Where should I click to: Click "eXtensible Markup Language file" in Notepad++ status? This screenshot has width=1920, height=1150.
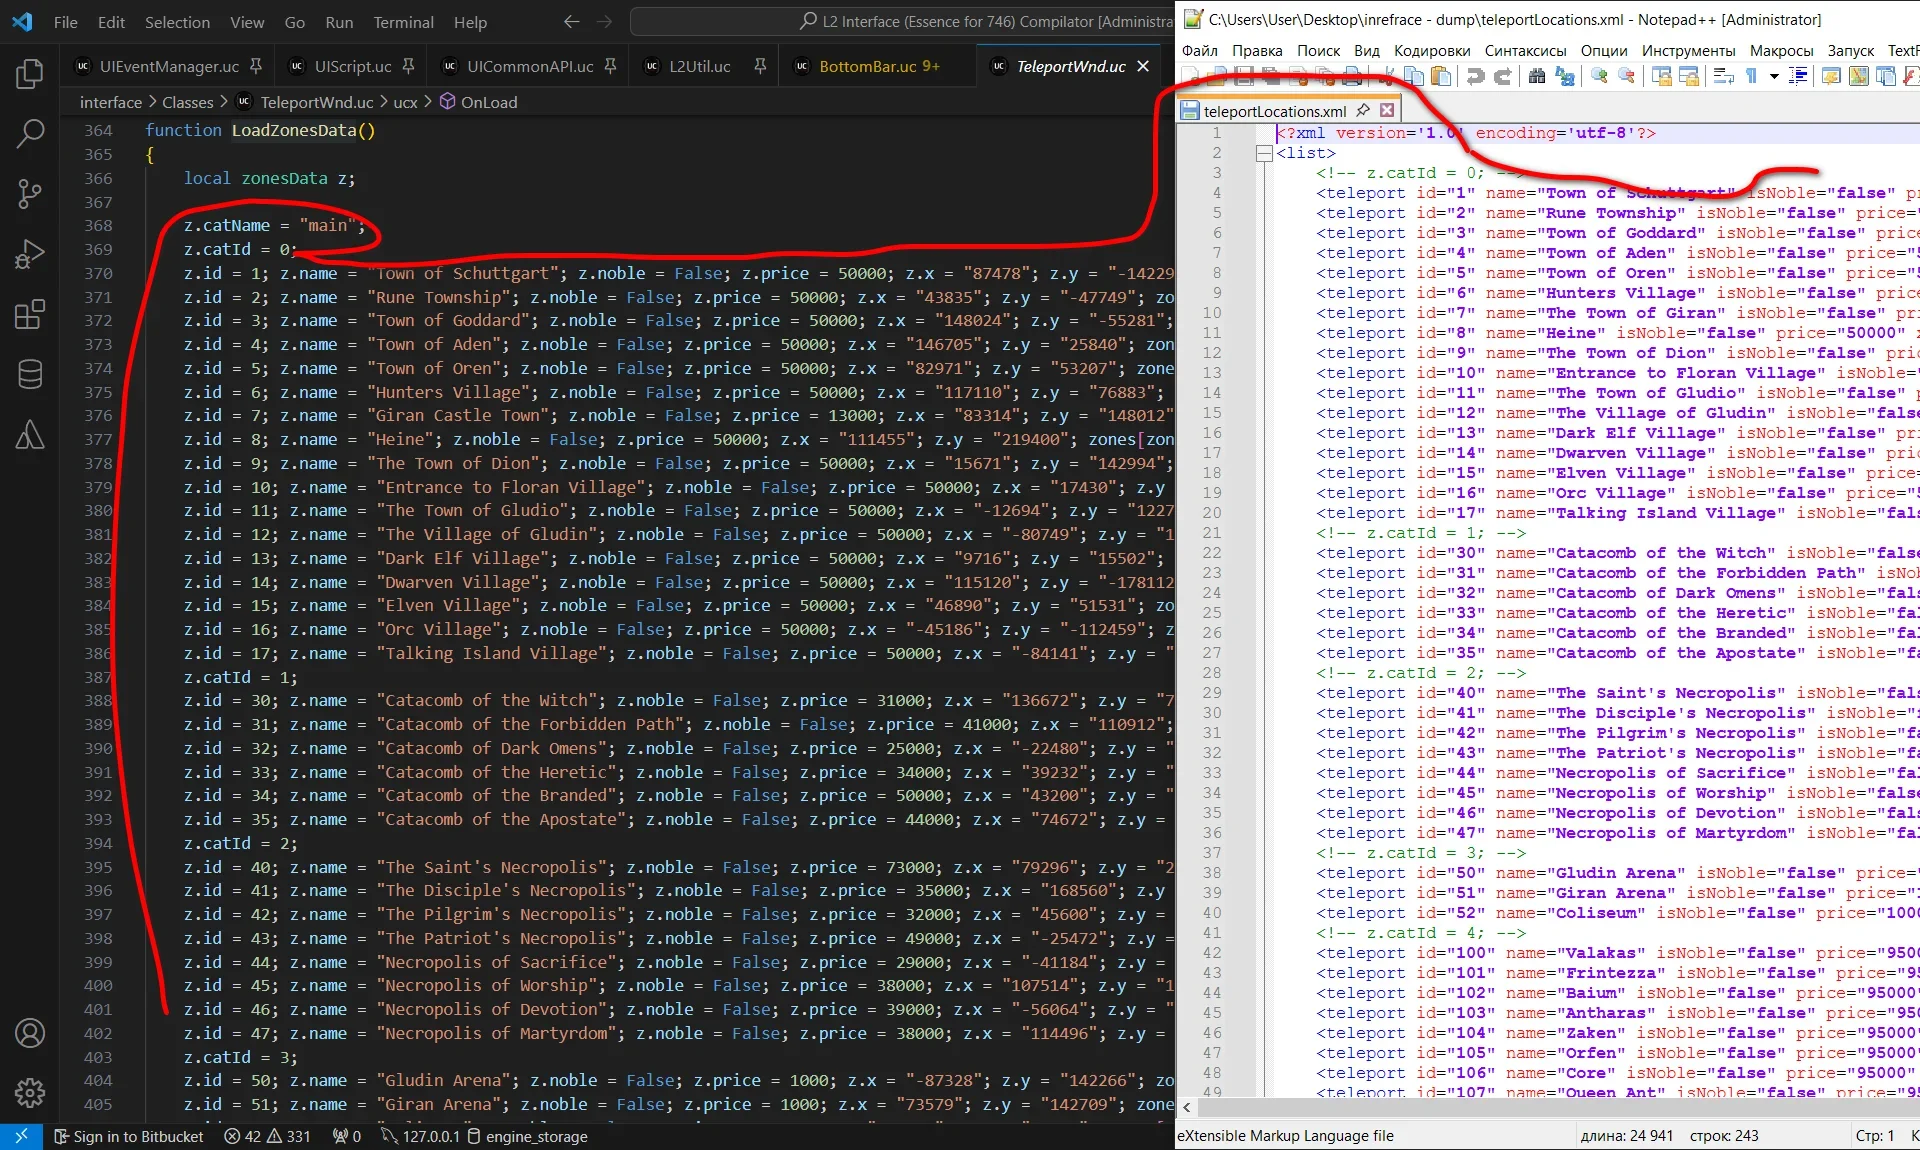point(1285,1136)
